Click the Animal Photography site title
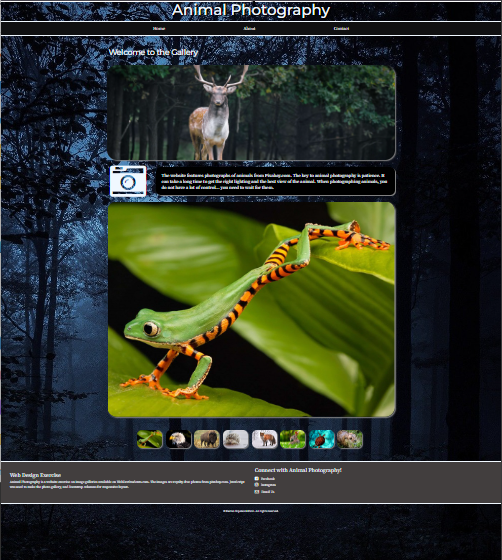 [251, 10]
